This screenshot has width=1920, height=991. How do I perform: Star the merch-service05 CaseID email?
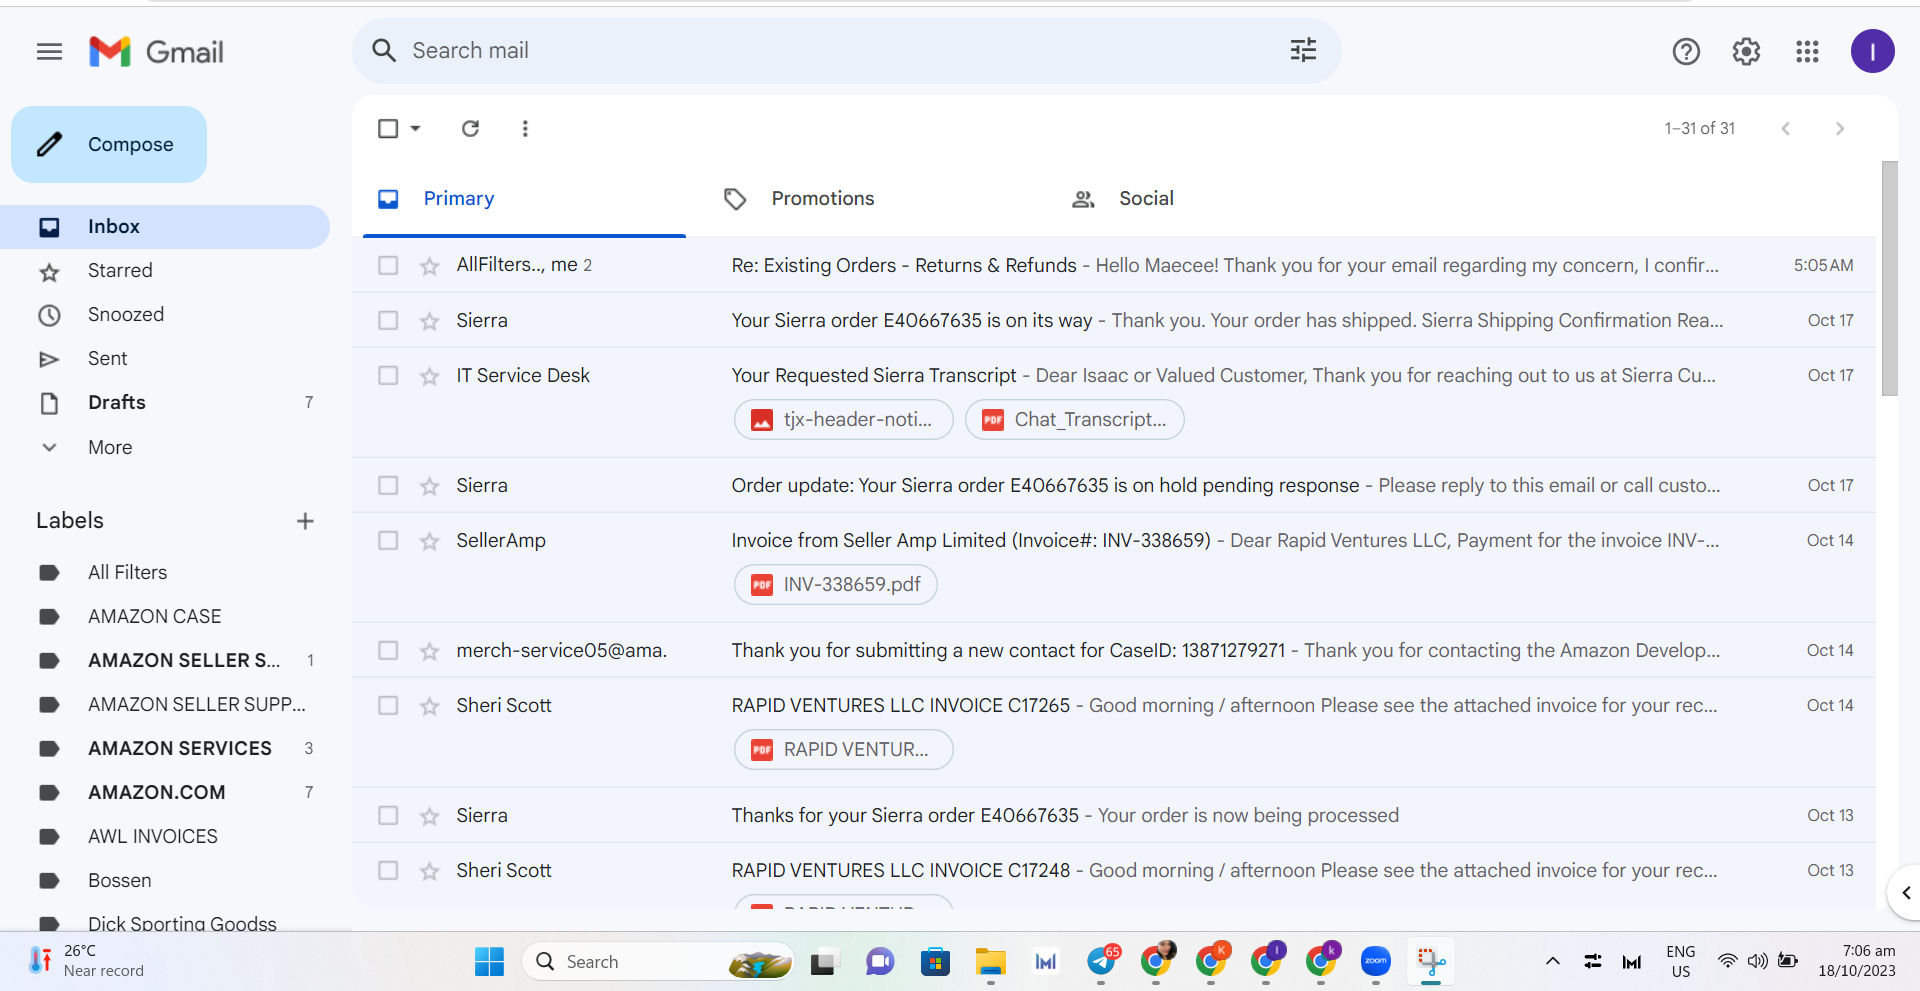[430, 651]
